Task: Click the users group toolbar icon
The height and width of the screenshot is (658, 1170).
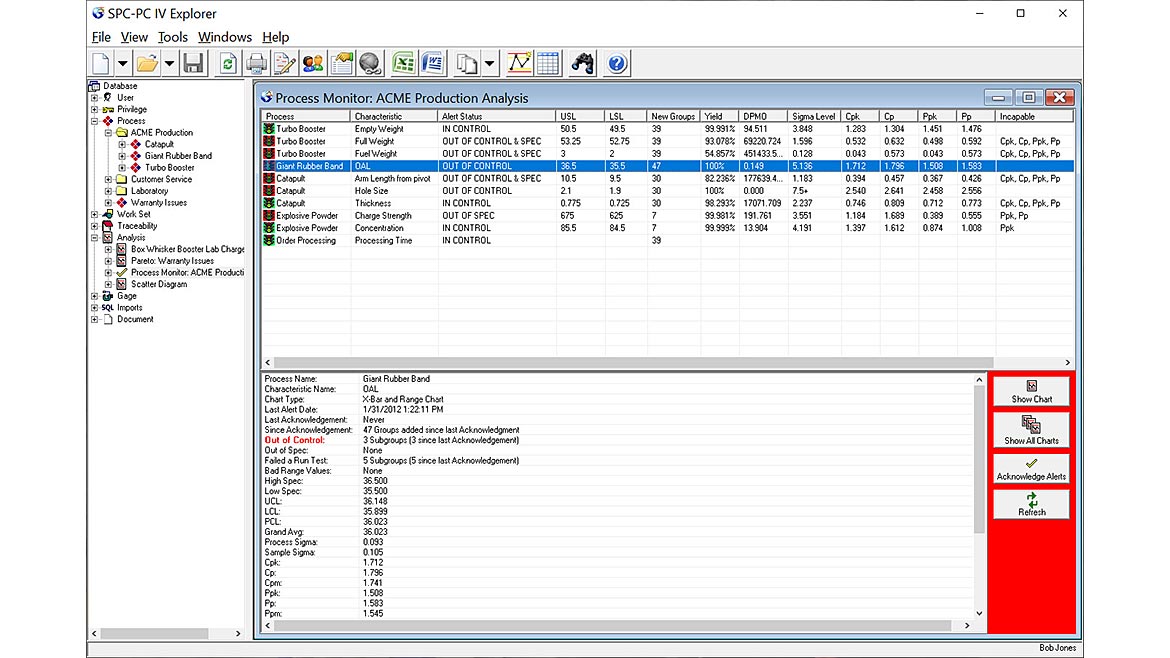Action: pos(313,64)
